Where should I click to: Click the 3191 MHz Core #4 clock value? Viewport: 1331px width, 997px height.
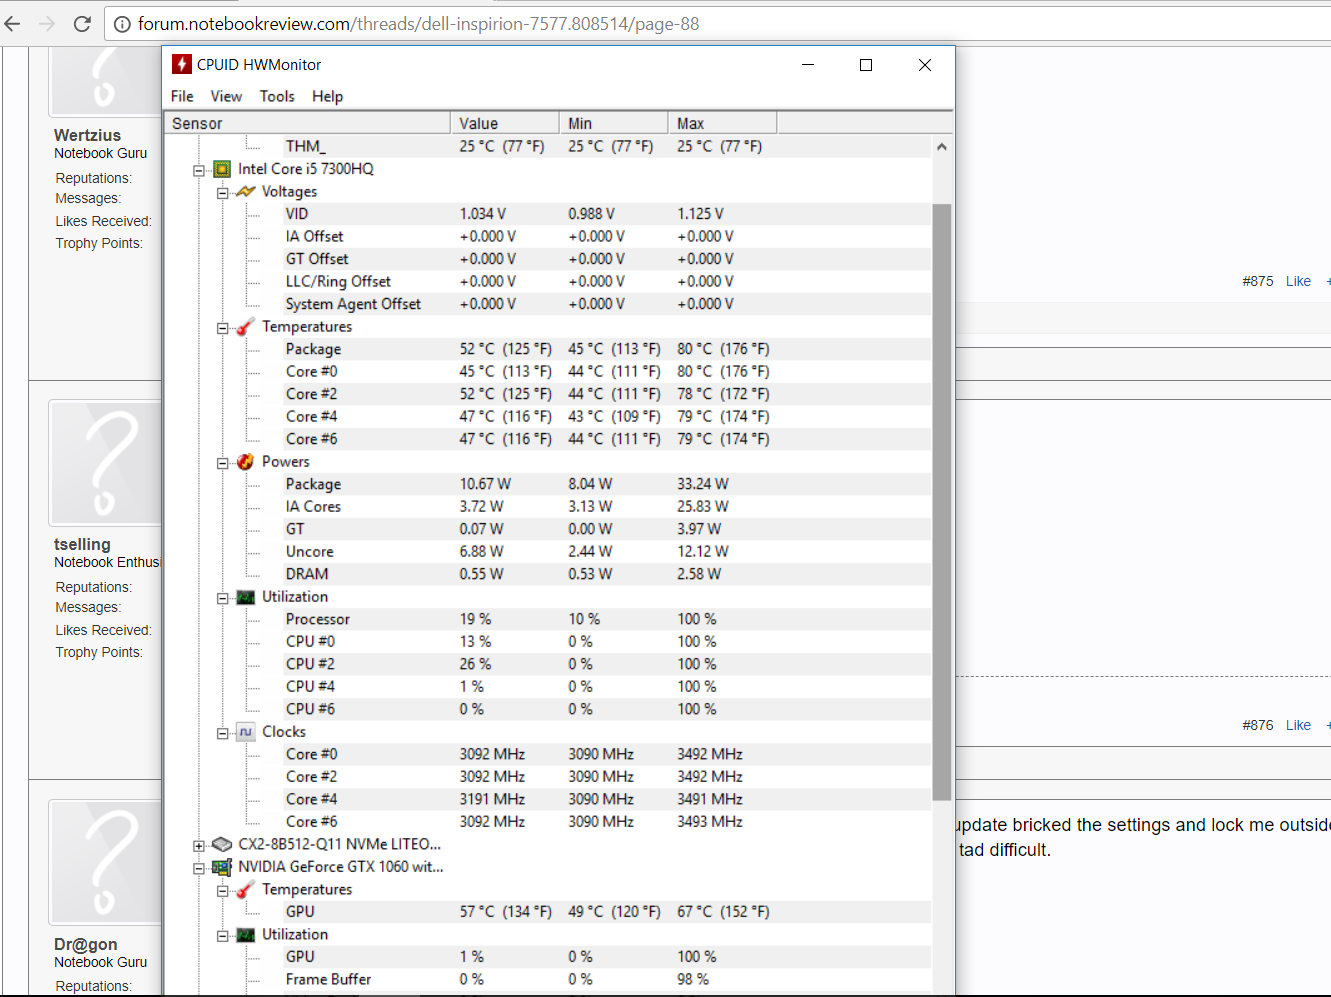click(492, 799)
